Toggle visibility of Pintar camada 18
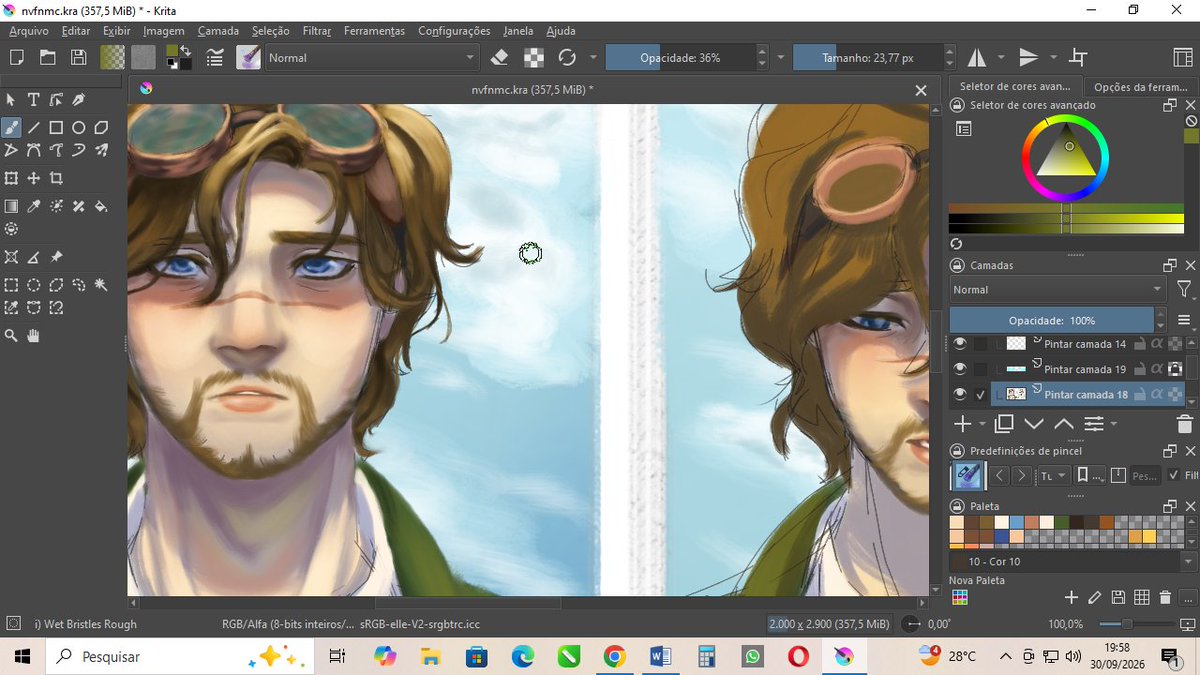 960,394
